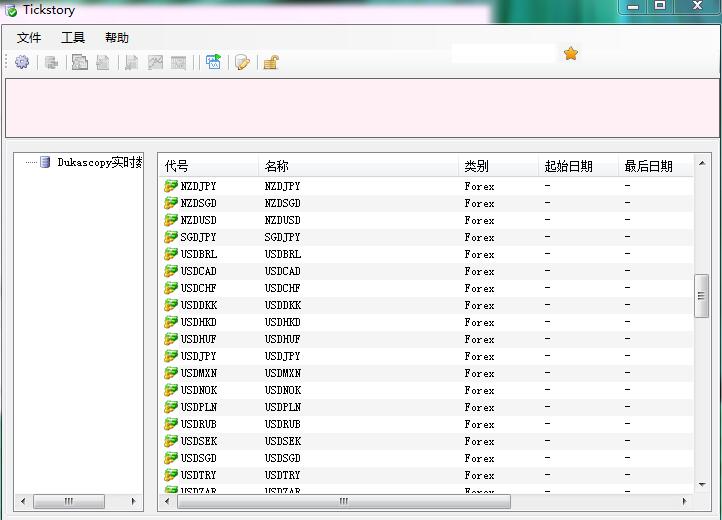Image resolution: width=722 pixels, height=520 pixels.
Task: Click the USDDKK symbol icon
Action: (171, 305)
